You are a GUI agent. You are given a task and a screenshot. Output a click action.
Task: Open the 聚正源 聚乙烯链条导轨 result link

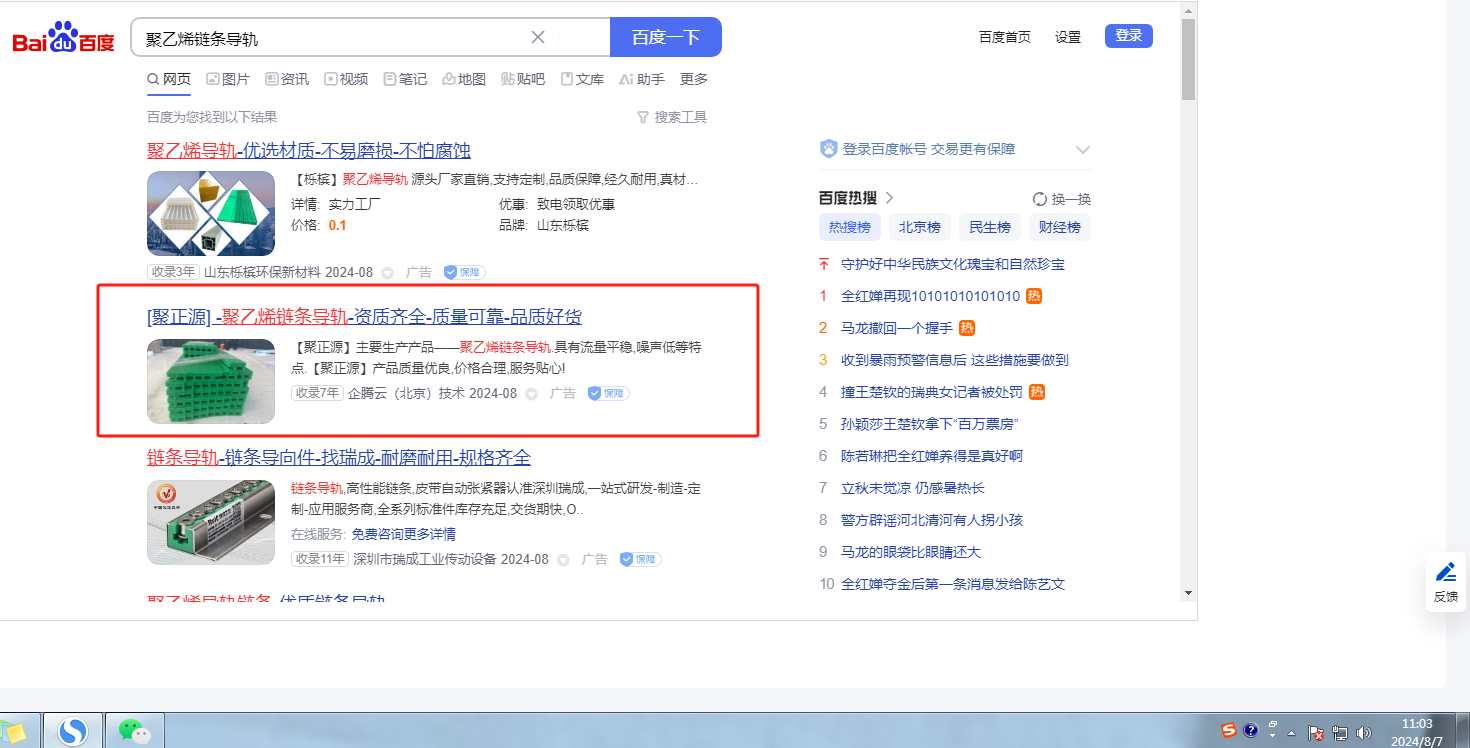364,317
